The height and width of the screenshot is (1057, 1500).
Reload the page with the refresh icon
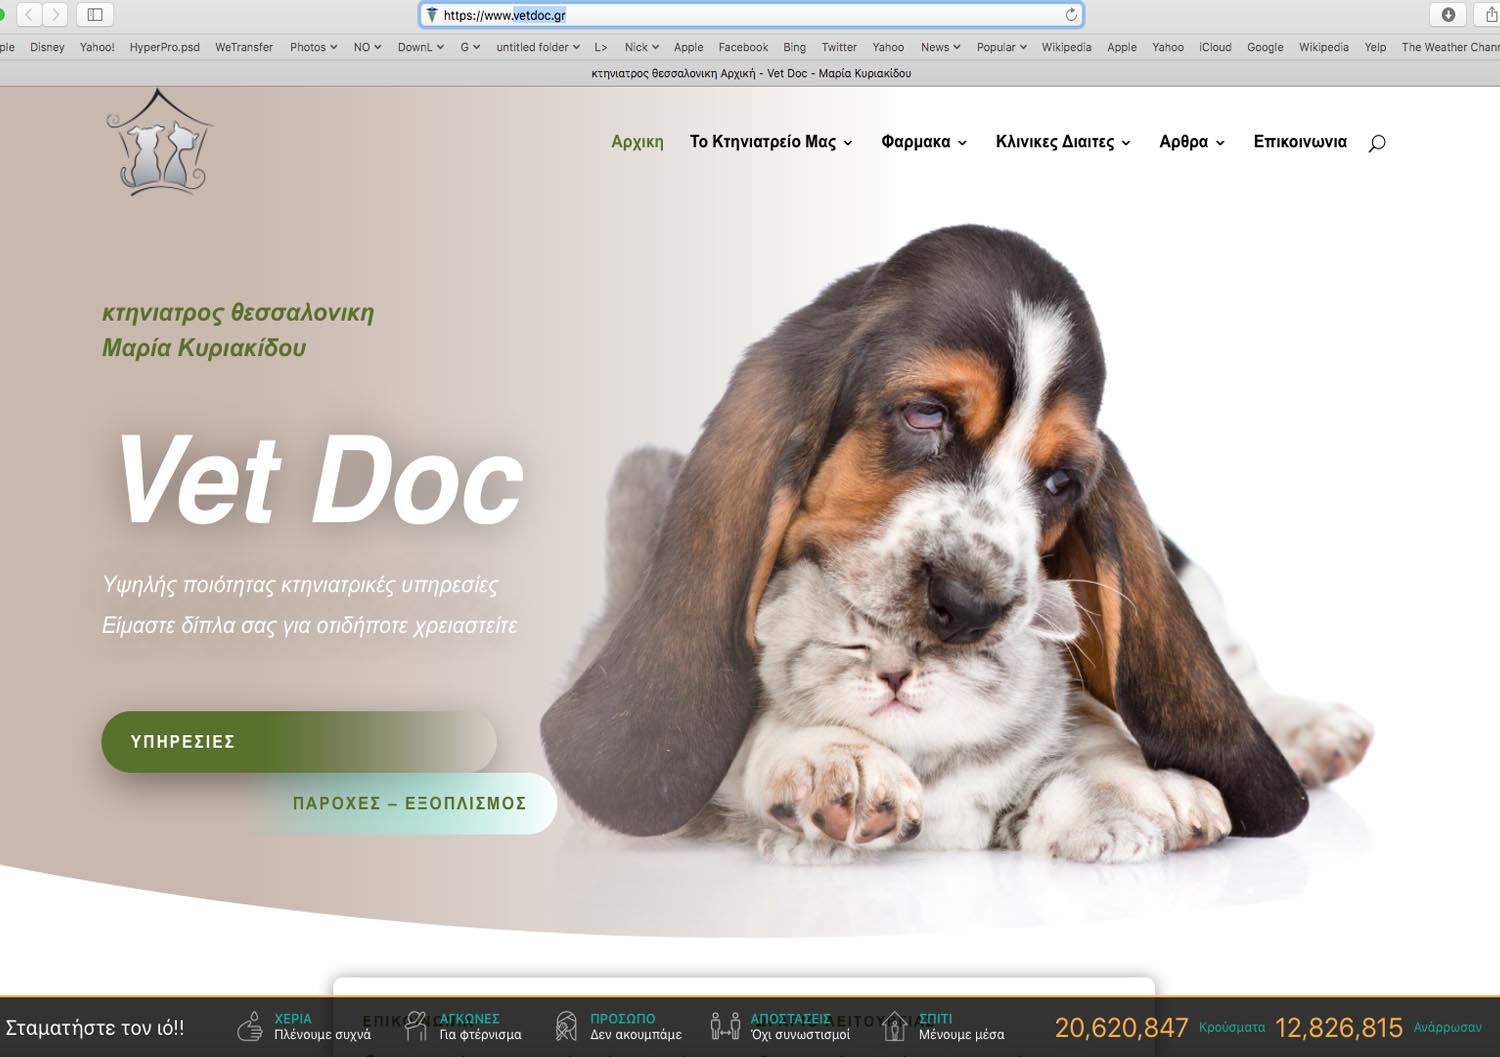[x=1071, y=15]
